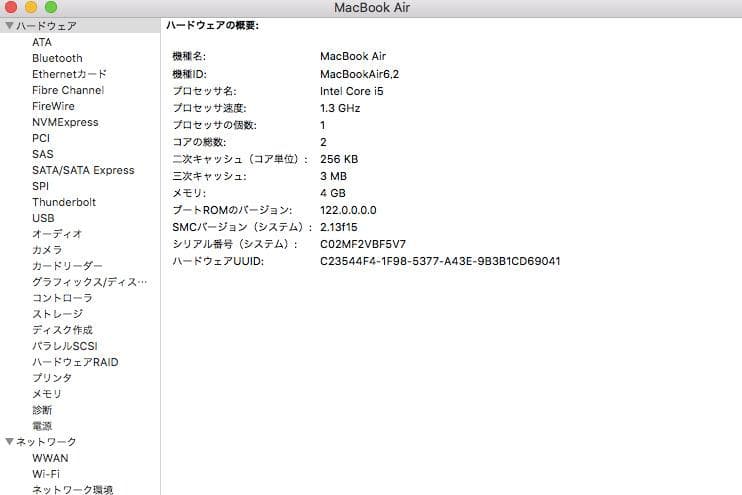The width and height of the screenshot is (742, 495).
Task: Click the プロセッサの個数 label
Action: [214, 125]
